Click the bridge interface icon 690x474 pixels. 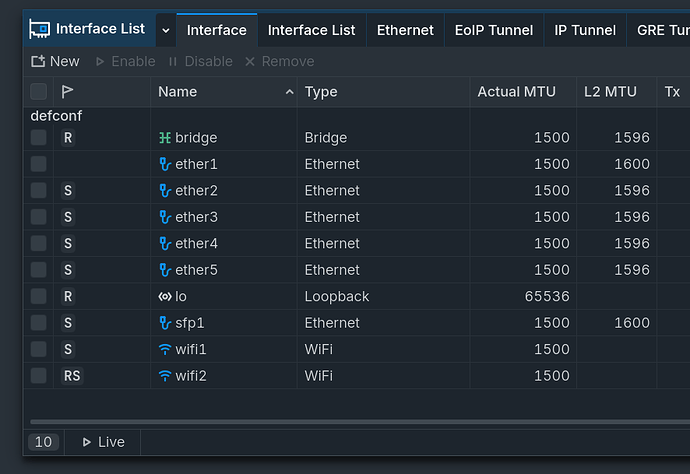pyautogui.click(x=165, y=138)
